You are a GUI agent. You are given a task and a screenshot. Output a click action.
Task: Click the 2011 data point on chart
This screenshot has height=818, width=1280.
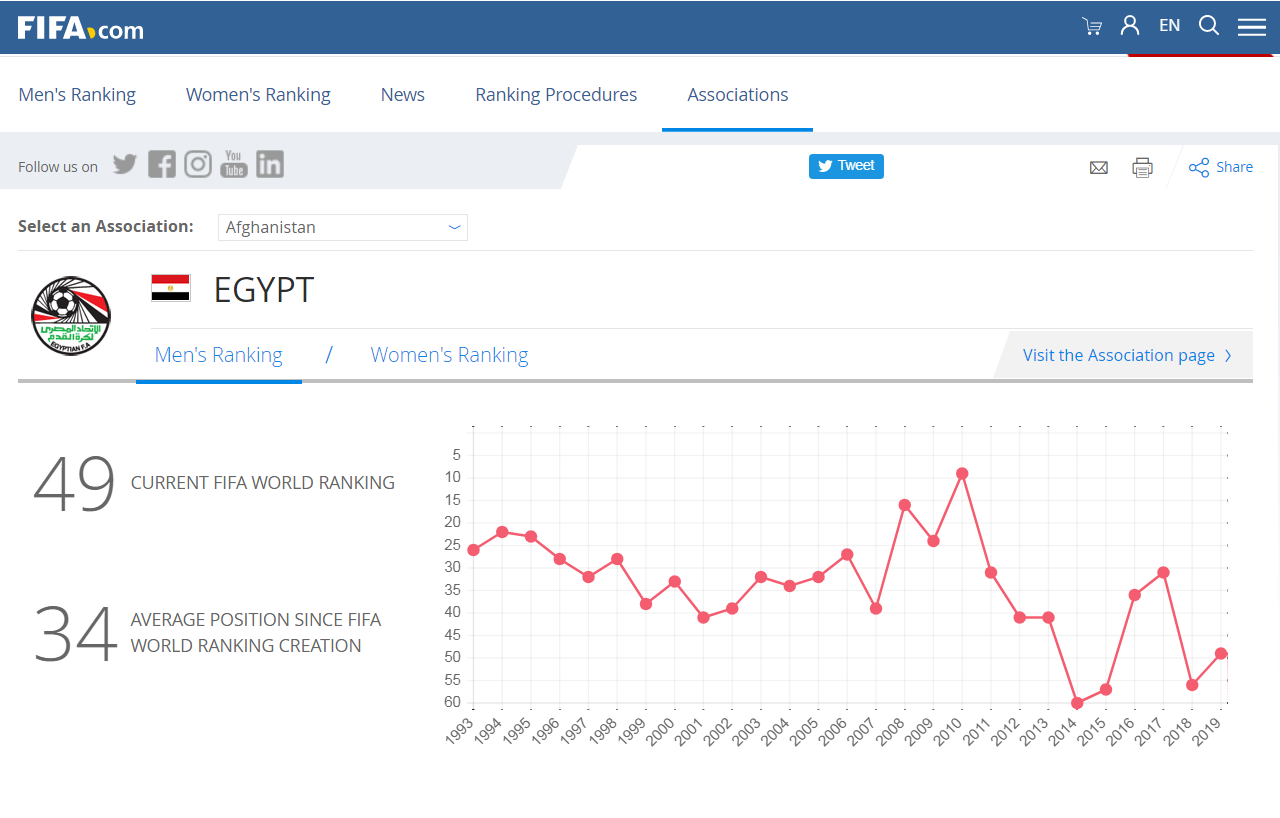point(991,572)
